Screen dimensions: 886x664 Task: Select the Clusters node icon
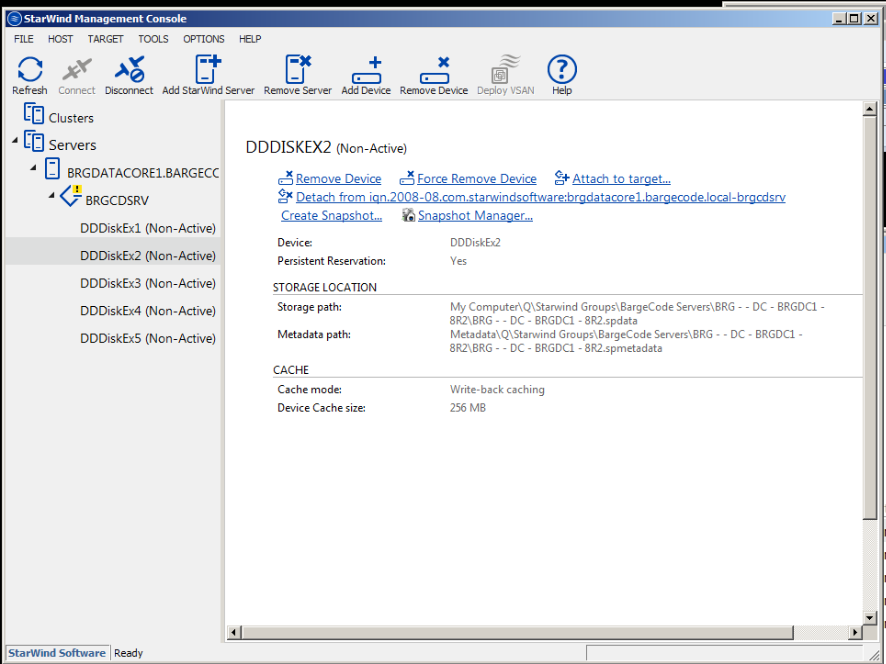point(34,114)
